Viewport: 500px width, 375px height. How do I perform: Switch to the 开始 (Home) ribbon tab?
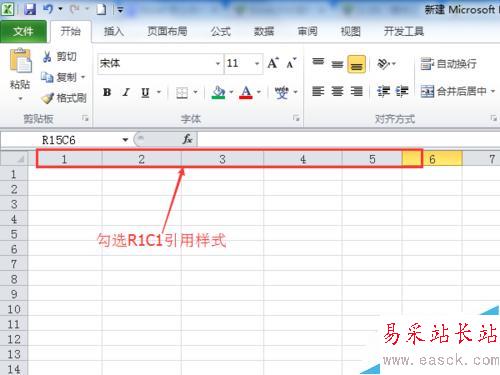click(70, 32)
